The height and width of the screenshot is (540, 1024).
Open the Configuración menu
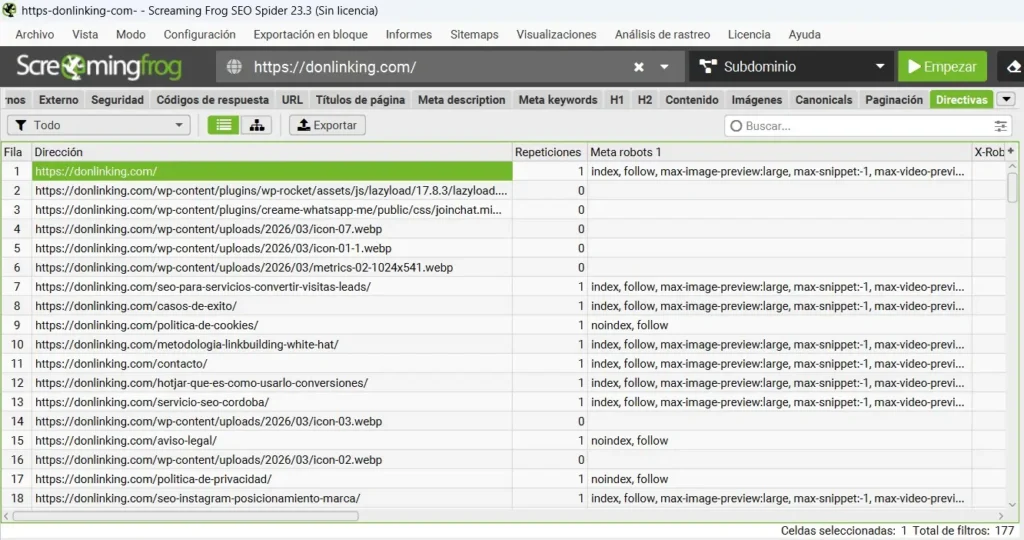[x=199, y=35]
